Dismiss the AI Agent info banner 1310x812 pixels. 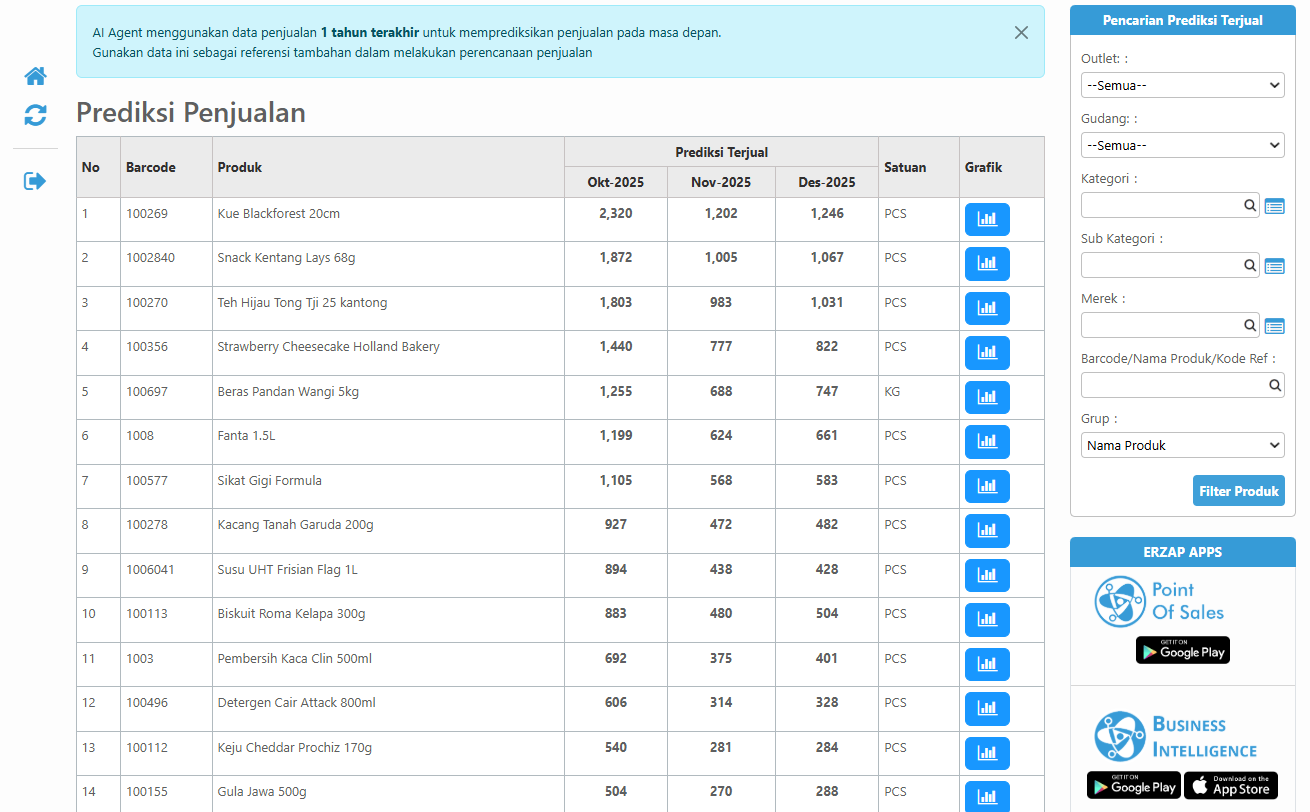(x=1021, y=33)
